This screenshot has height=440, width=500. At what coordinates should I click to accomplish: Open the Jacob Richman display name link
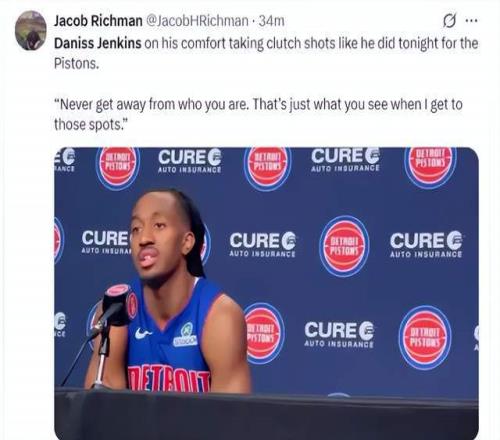[98, 21]
